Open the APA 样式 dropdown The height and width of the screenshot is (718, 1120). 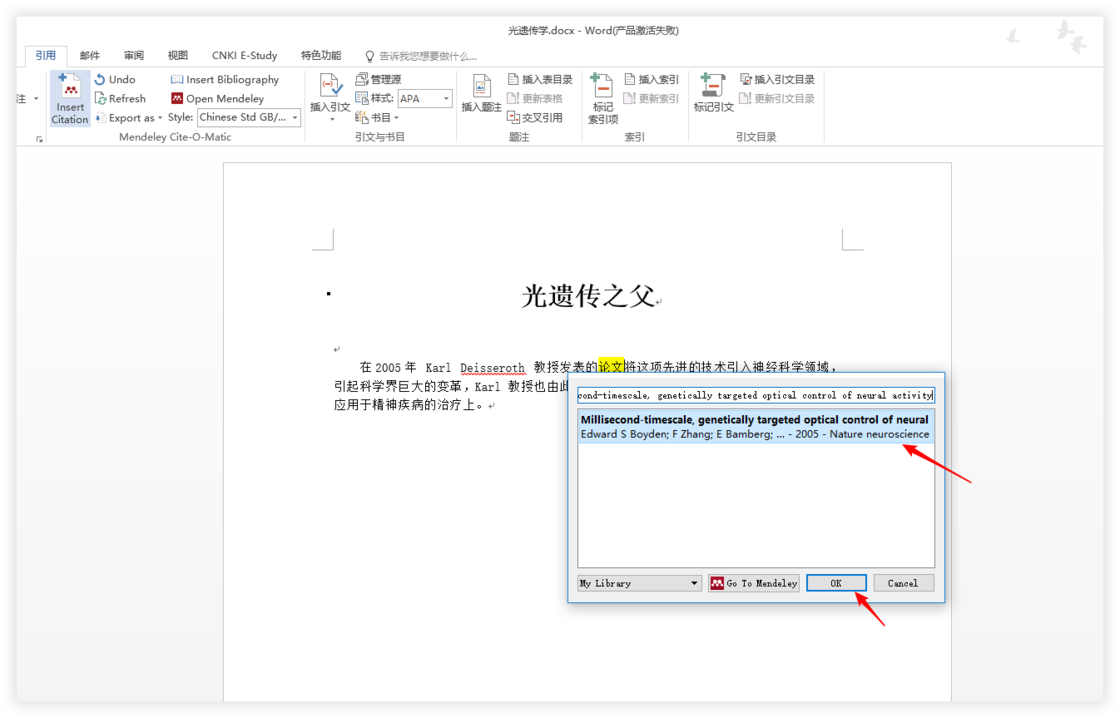tap(446, 98)
